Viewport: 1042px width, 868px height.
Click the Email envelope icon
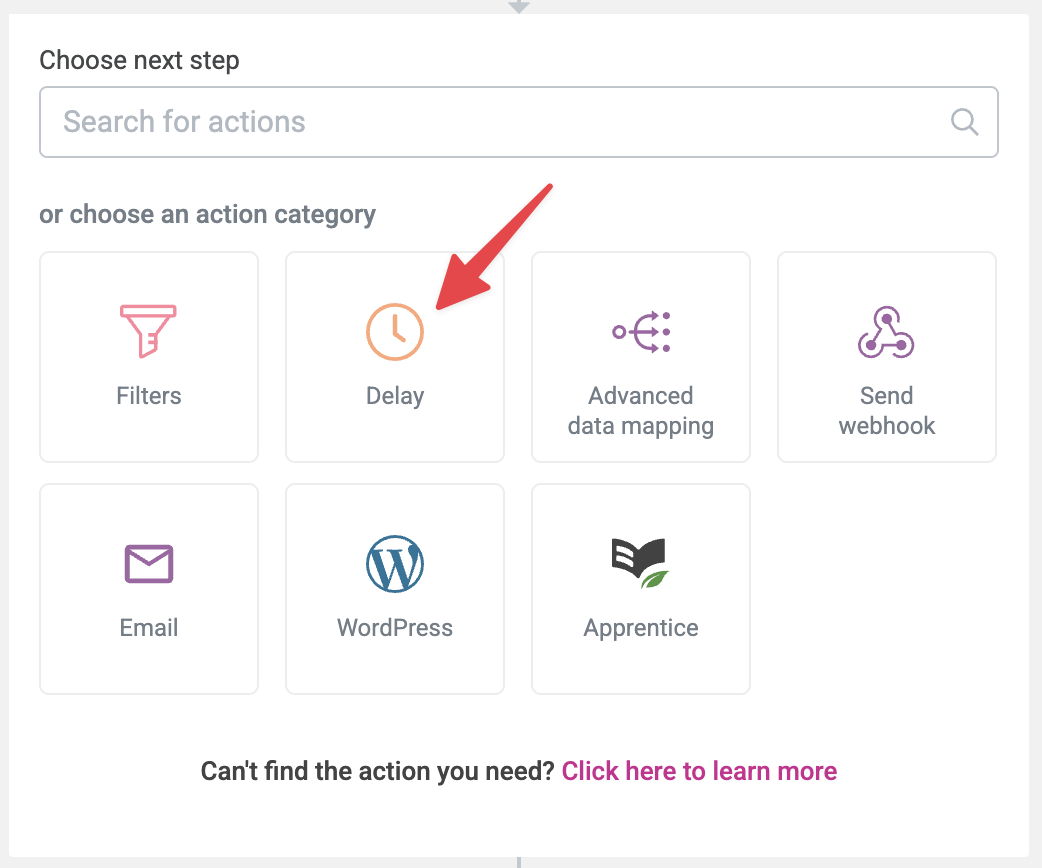pos(149,563)
